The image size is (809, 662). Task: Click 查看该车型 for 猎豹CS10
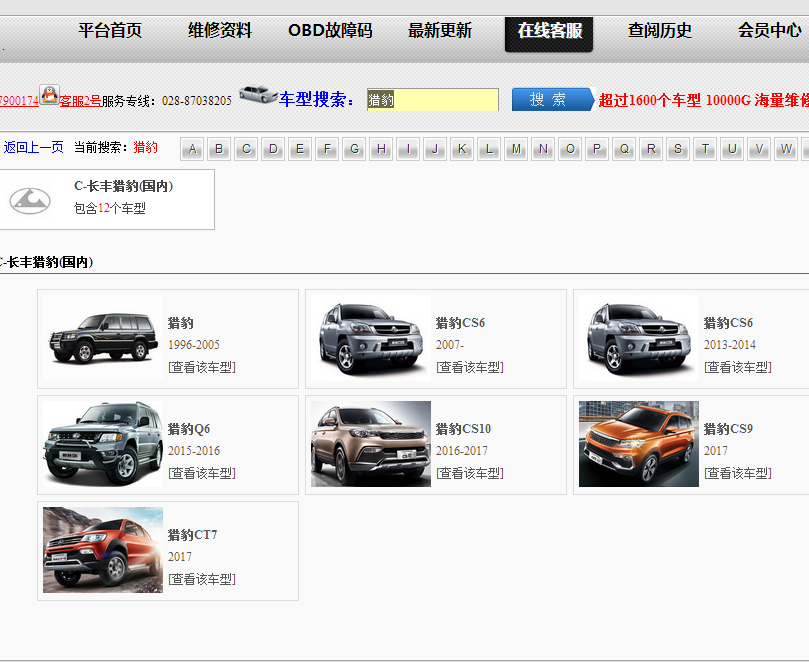pyautogui.click(x=470, y=473)
